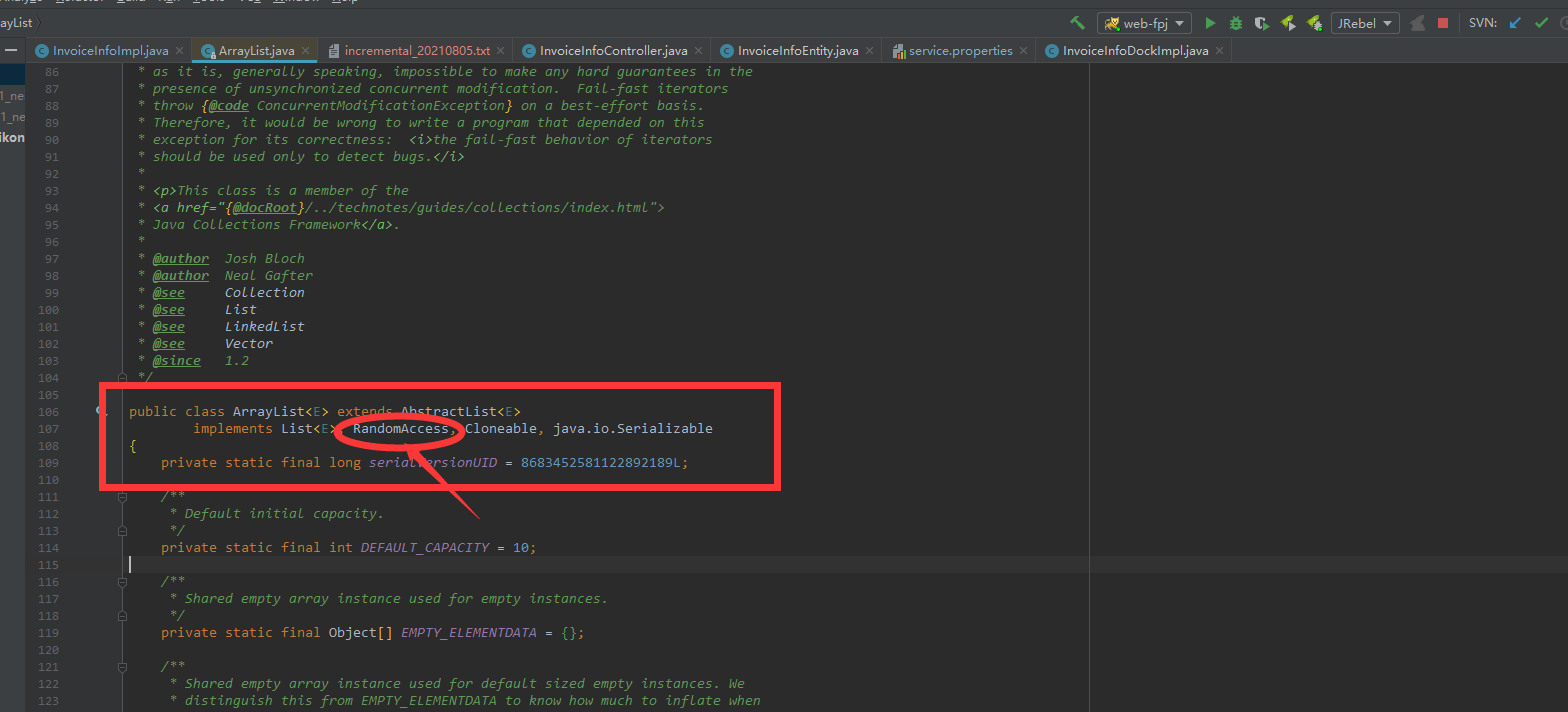Click AbstractList in the class declaration

click(x=449, y=411)
